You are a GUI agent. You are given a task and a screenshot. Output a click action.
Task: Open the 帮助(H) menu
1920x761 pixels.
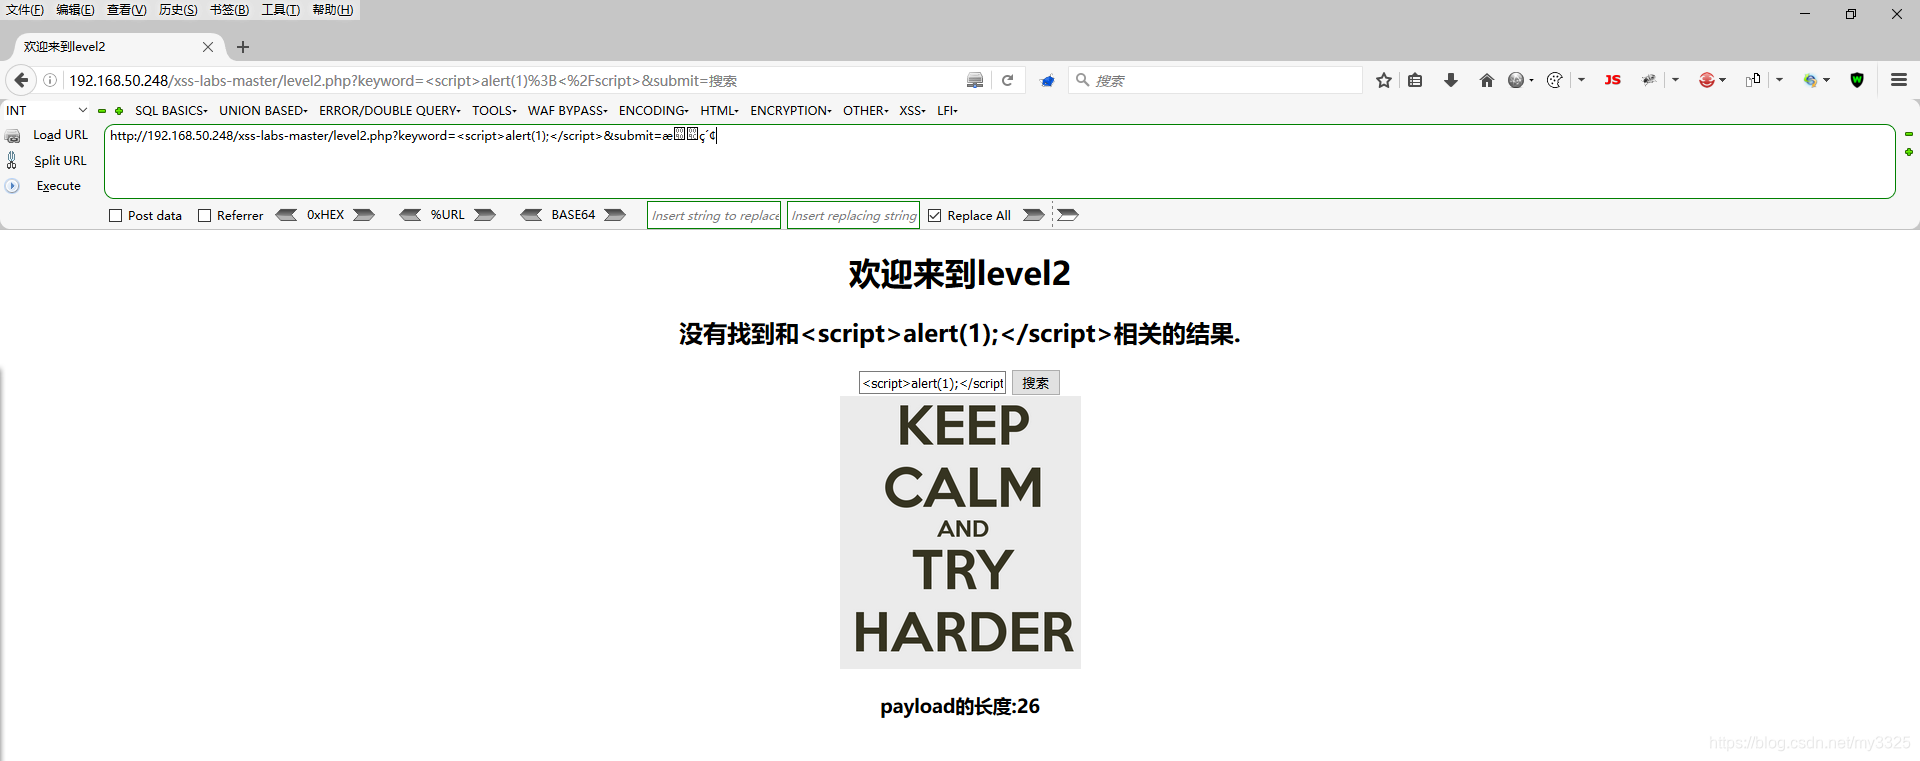click(x=333, y=10)
